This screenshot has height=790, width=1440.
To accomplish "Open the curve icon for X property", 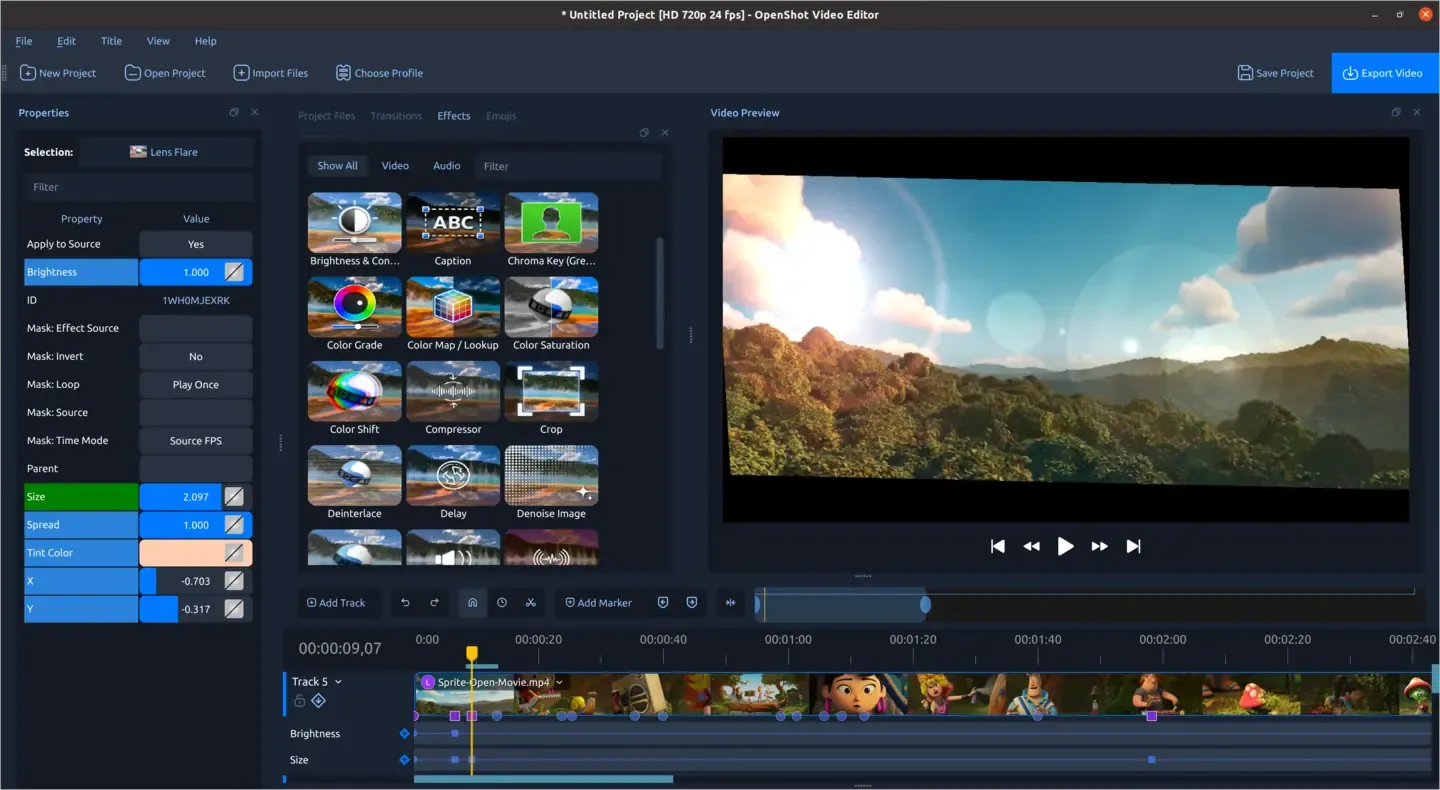I will (234, 581).
